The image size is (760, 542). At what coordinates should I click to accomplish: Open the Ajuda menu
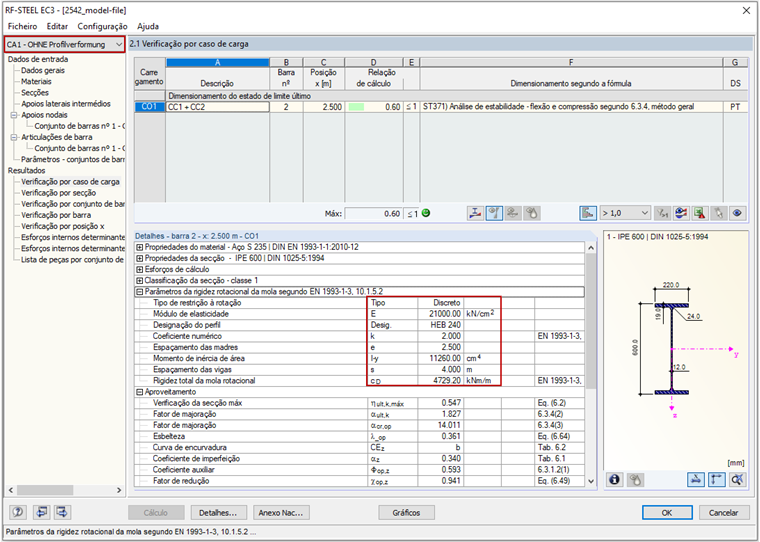pyautogui.click(x=148, y=26)
